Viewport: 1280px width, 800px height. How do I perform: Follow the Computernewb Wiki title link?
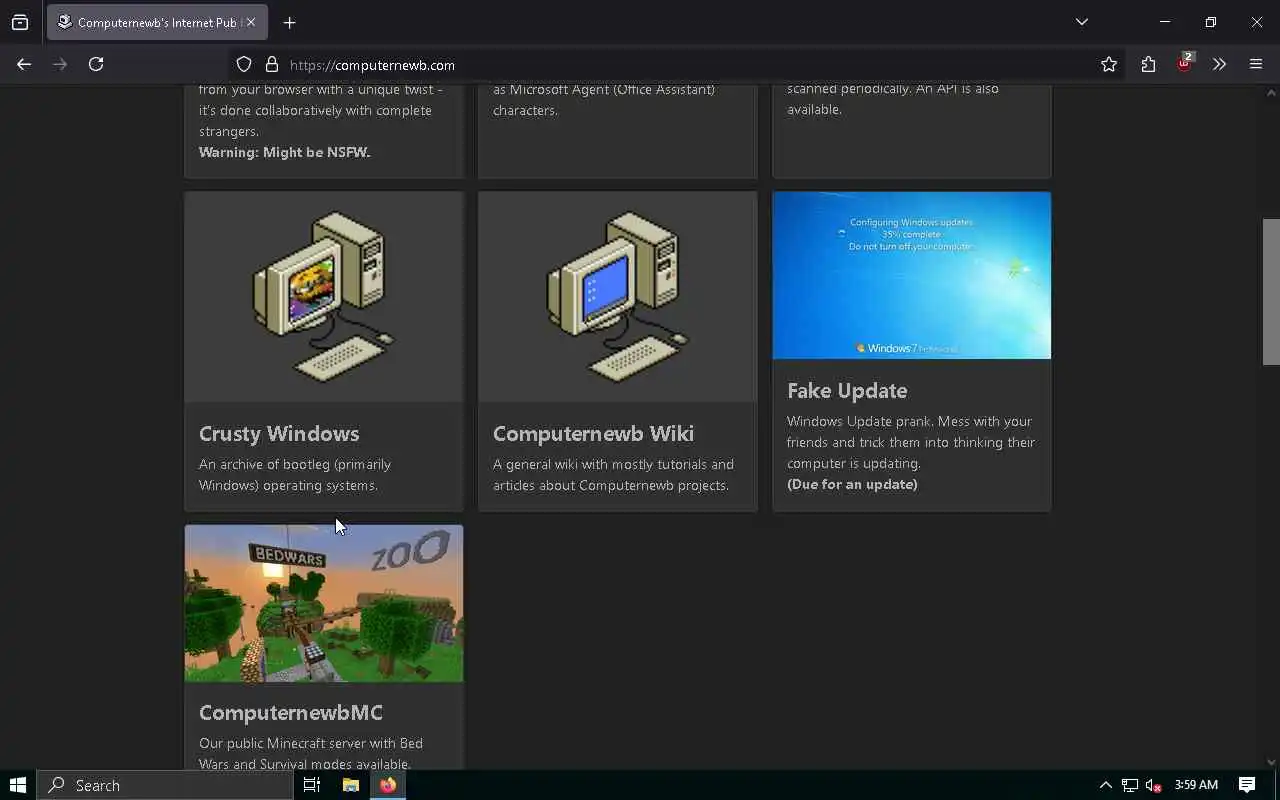tap(593, 433)
